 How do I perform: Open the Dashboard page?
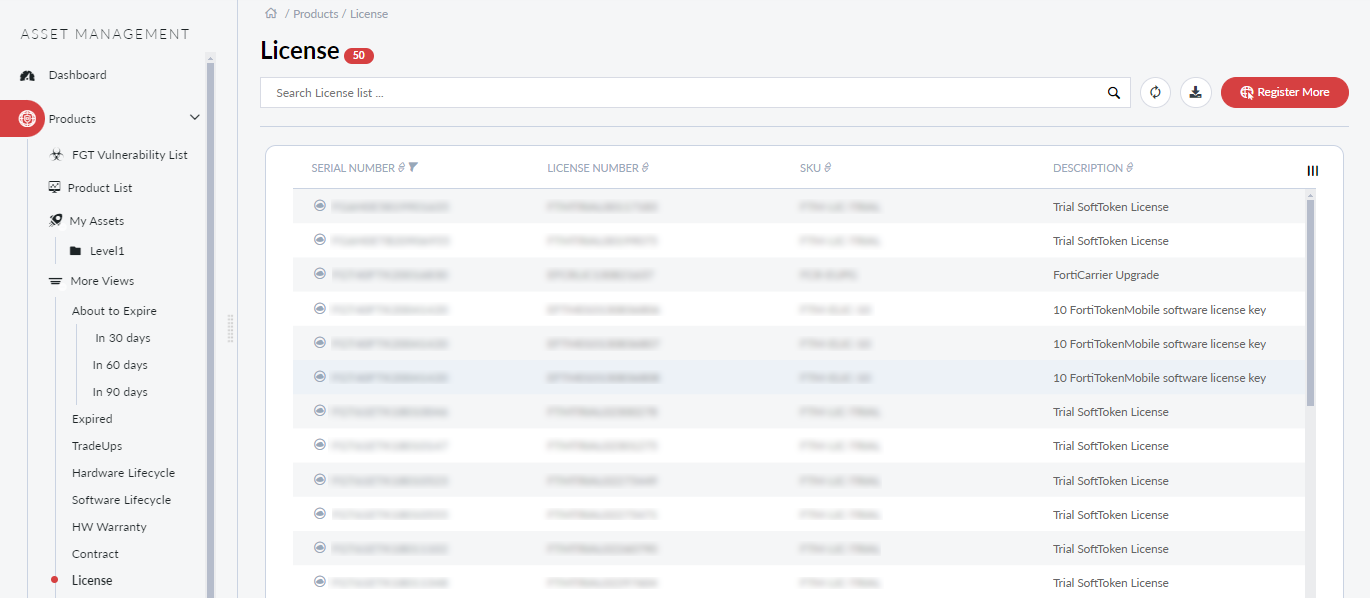click(77, 75)
